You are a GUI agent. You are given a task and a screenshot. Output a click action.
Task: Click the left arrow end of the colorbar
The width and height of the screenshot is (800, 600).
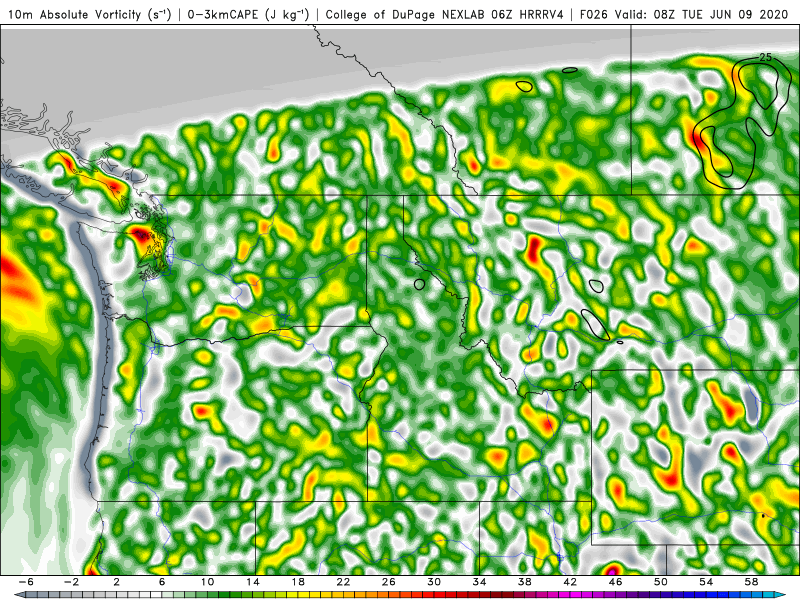pos(19,595)
